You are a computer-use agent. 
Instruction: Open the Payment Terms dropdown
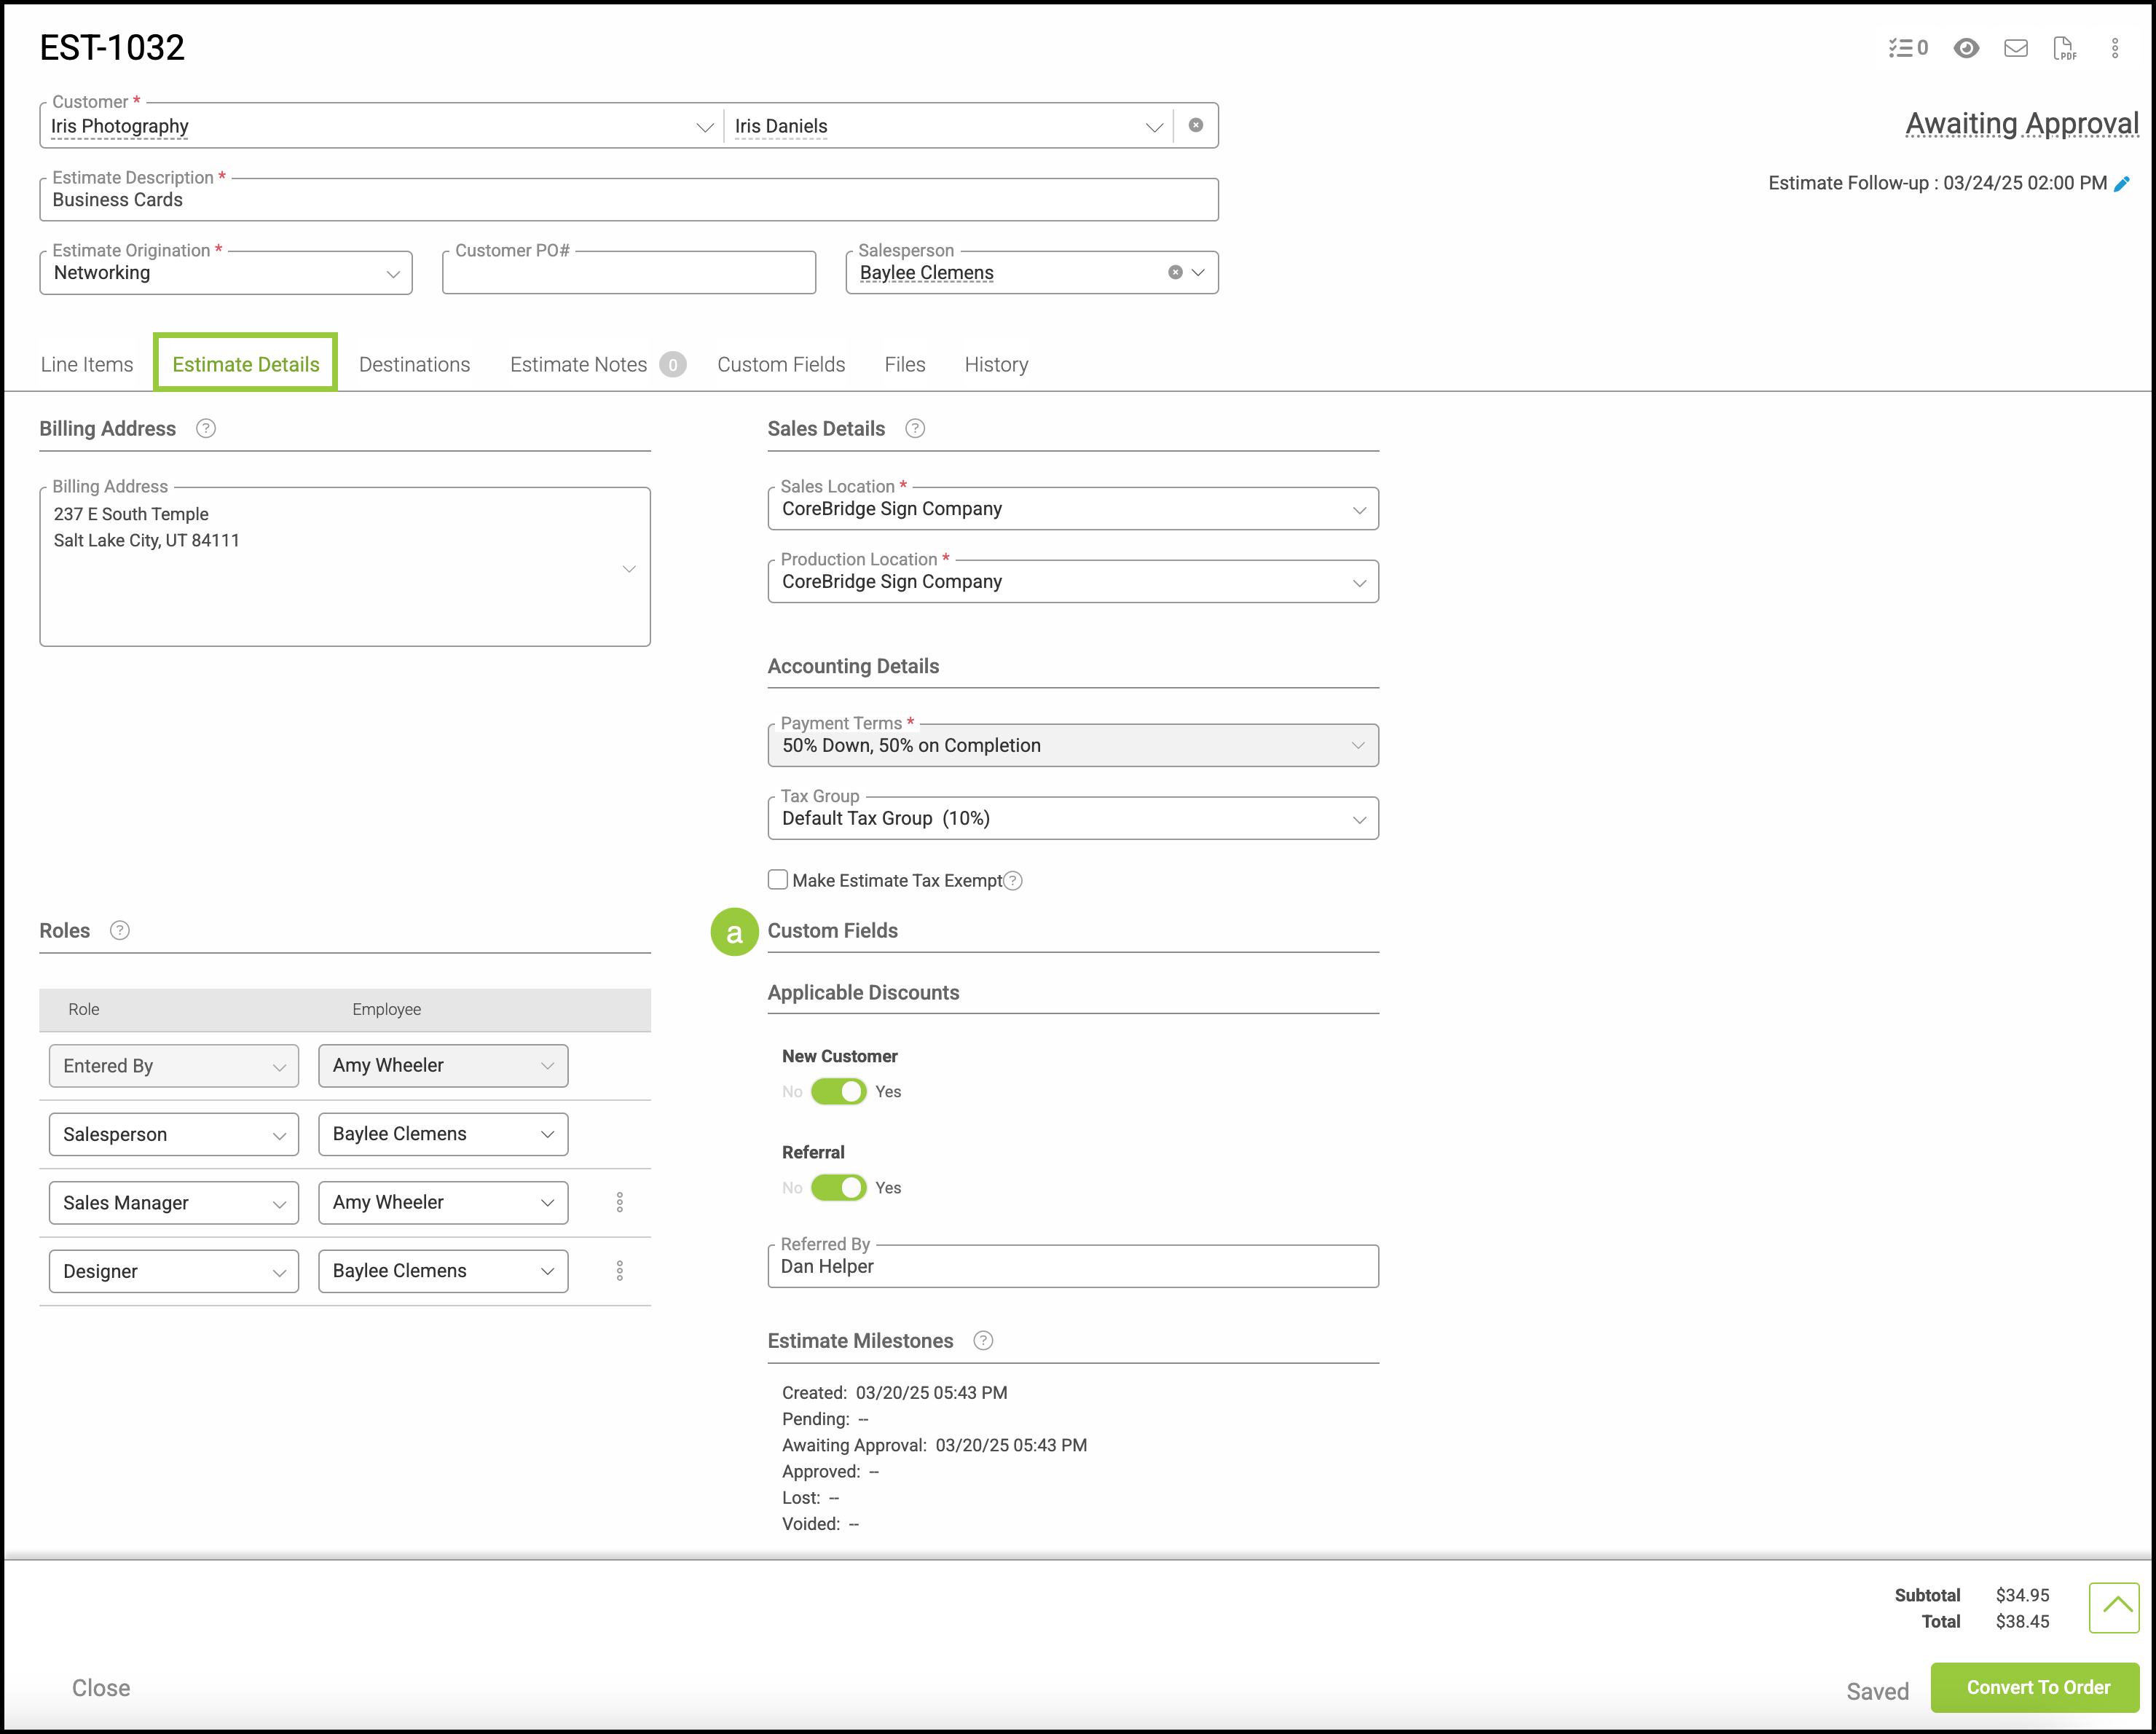(1072, 746)
